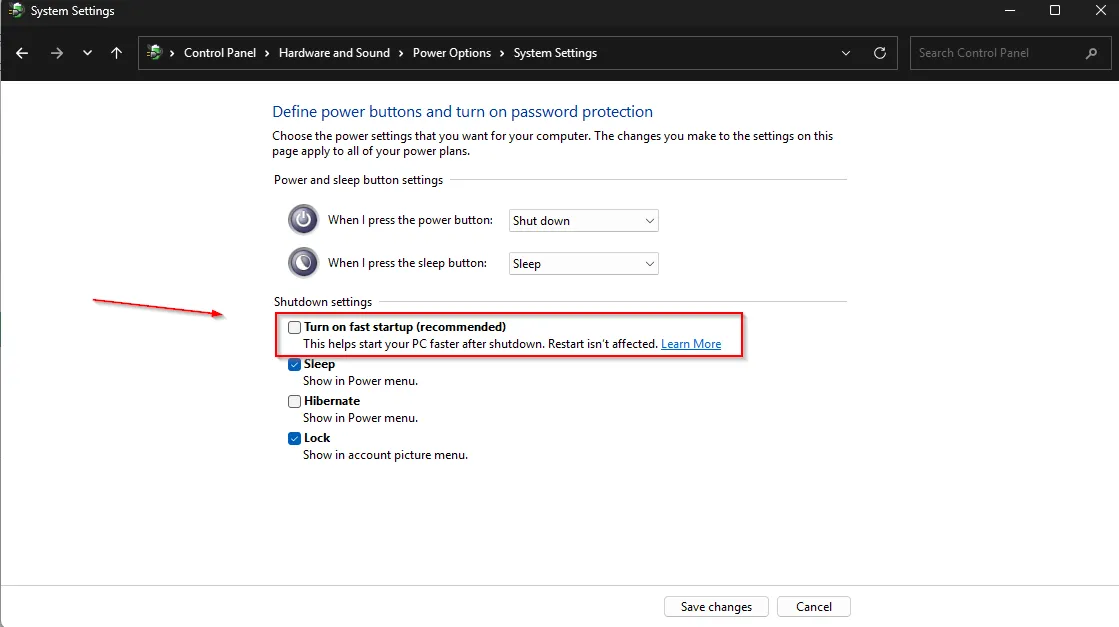
Task: Click the Save changes button
Action: [x=715, y=606]
